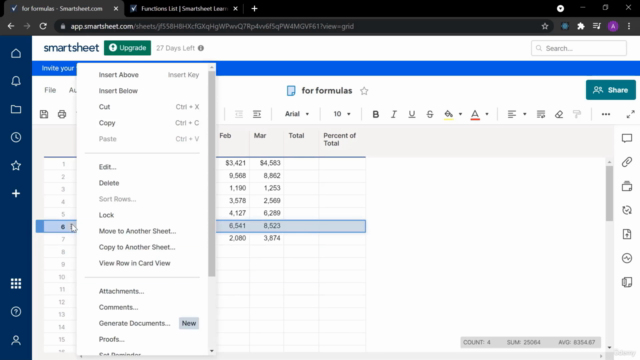Viewport: 640px width, 360px height.
Task: Expand the alignment dropdown arrow
Action: click(x=524, y=114)
